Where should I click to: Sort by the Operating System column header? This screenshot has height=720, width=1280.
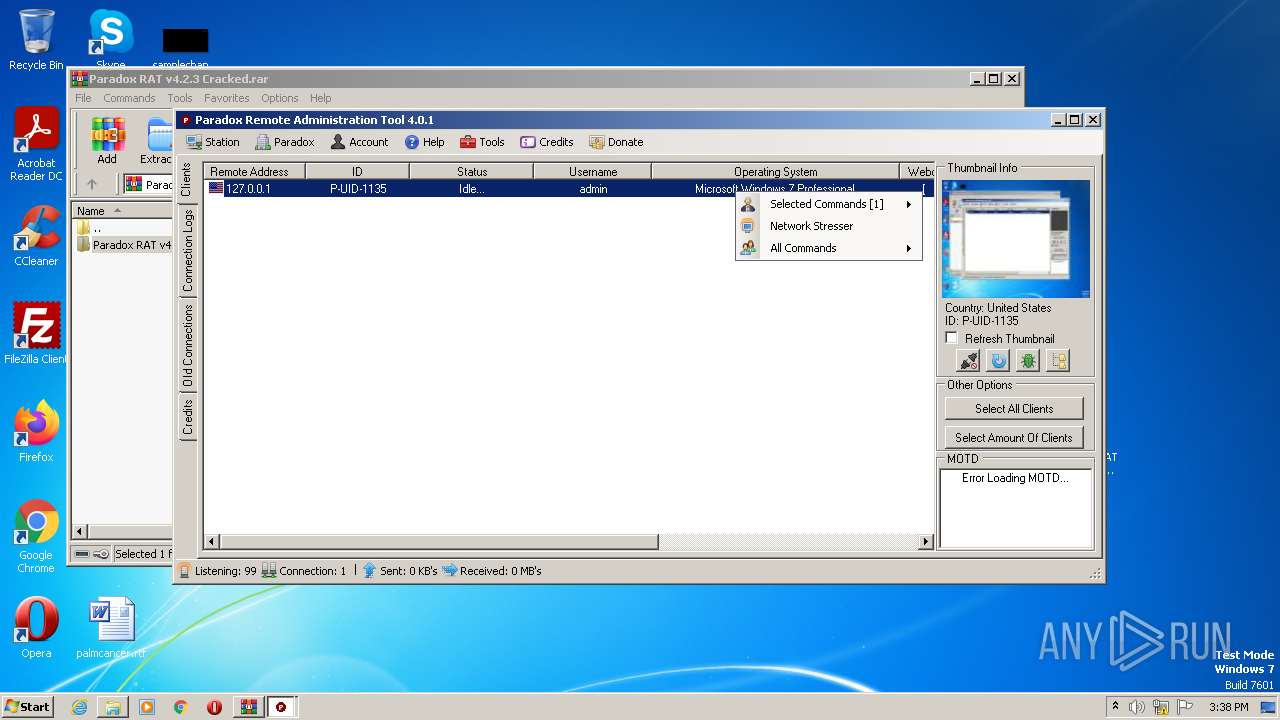tap(776, 172)
